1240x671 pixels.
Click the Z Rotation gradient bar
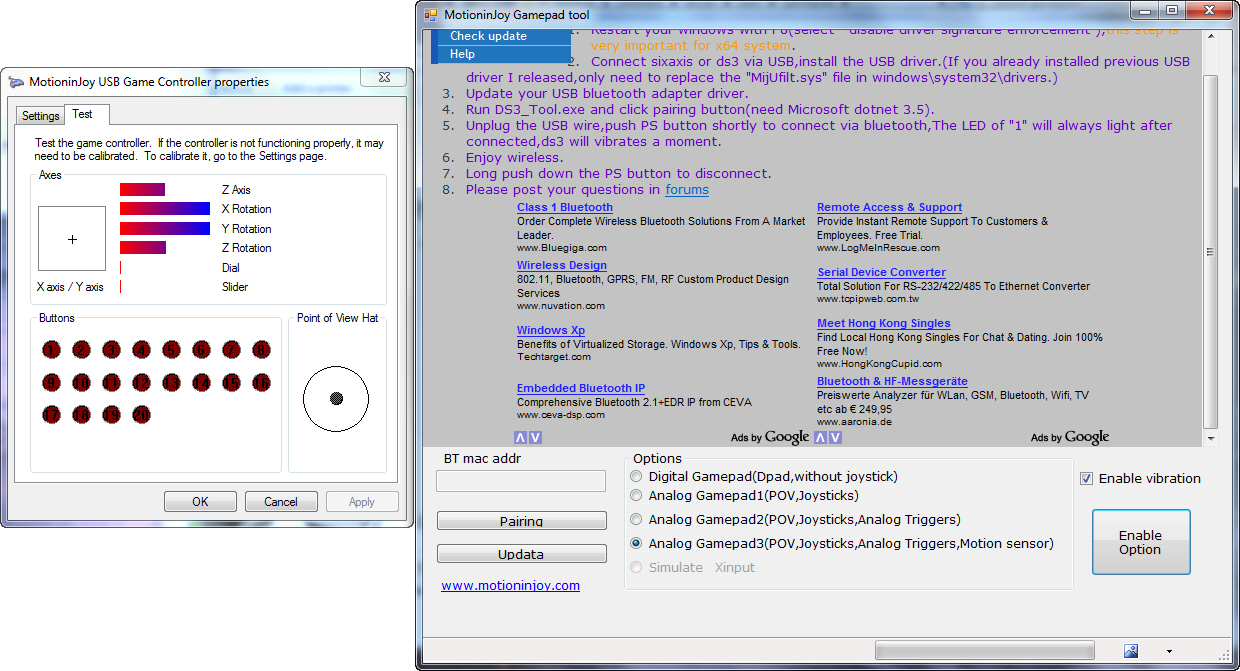(143, 248)
